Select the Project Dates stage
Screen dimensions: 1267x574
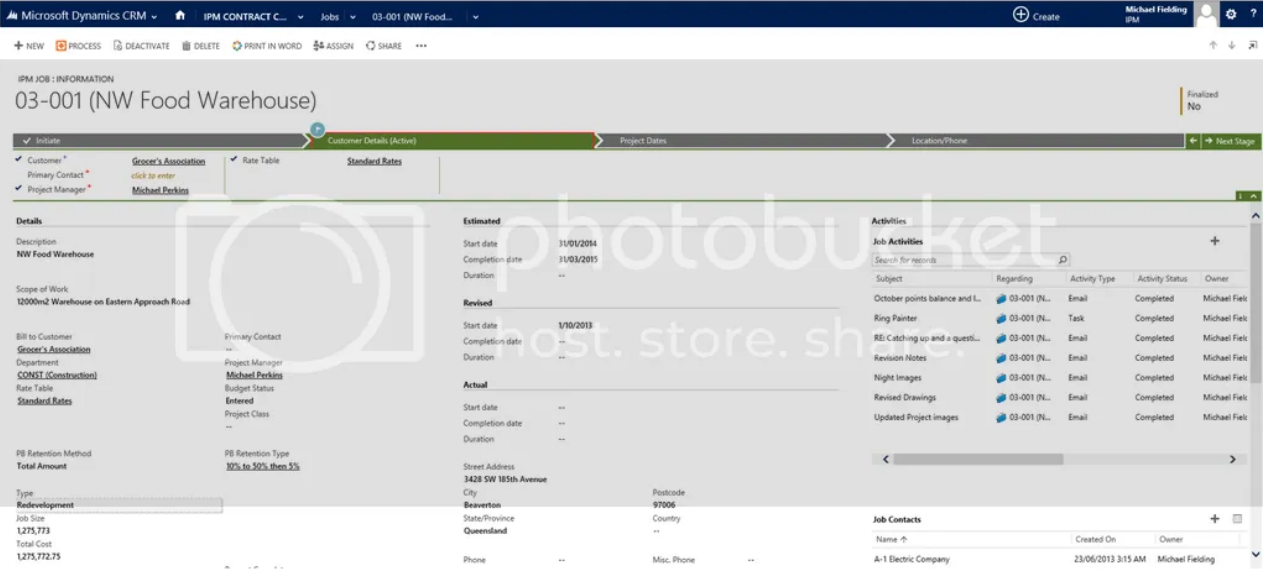[742, 141]
